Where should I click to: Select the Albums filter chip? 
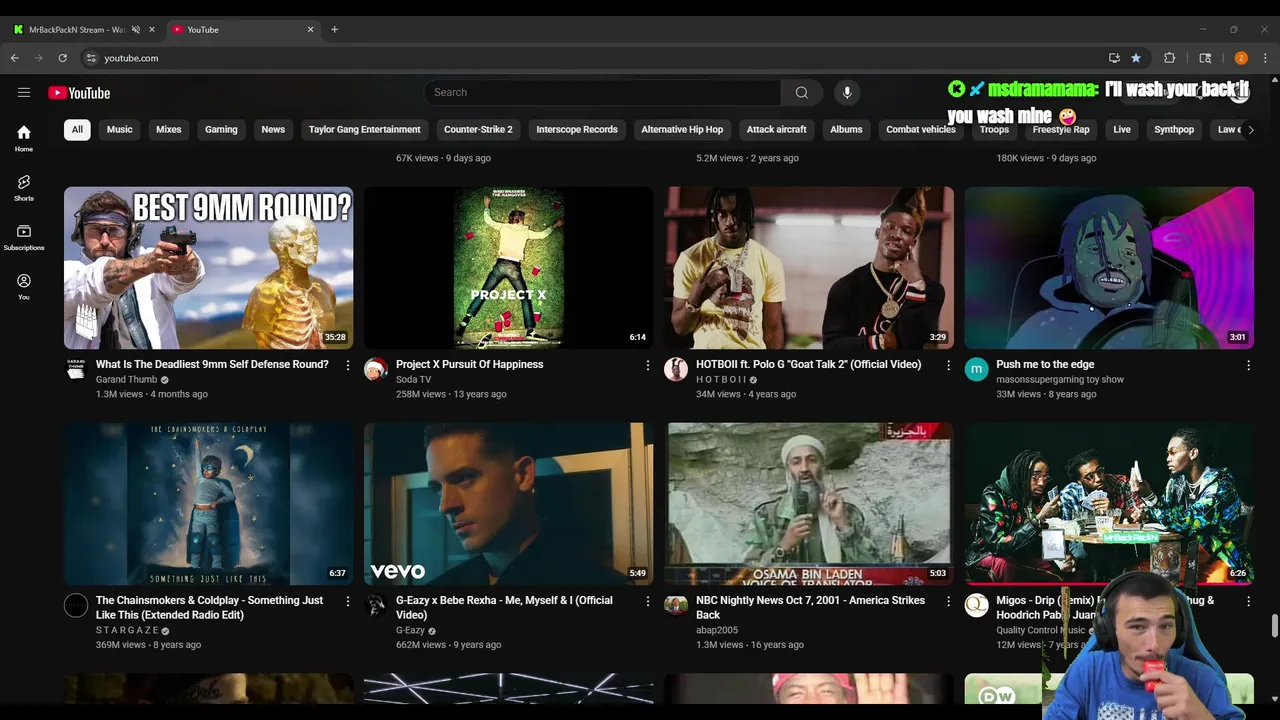click(x=846, y=129)
